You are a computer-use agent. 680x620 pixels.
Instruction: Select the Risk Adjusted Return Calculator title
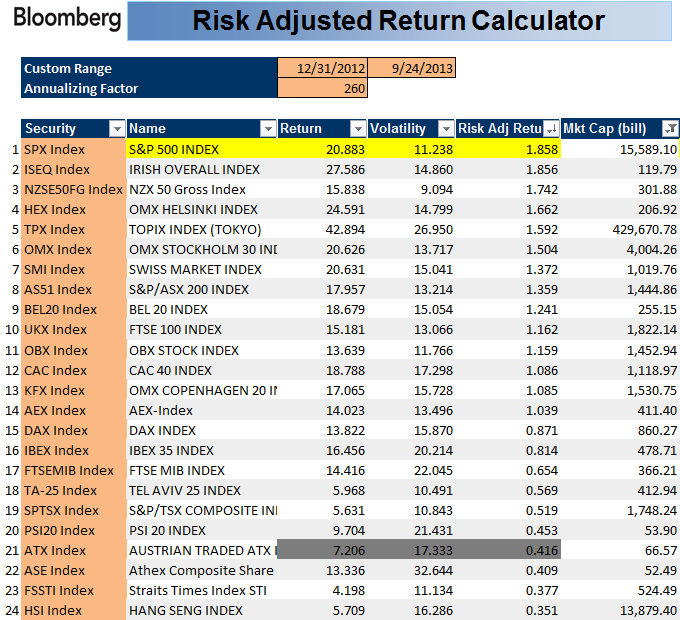click(x=397, y=21)
